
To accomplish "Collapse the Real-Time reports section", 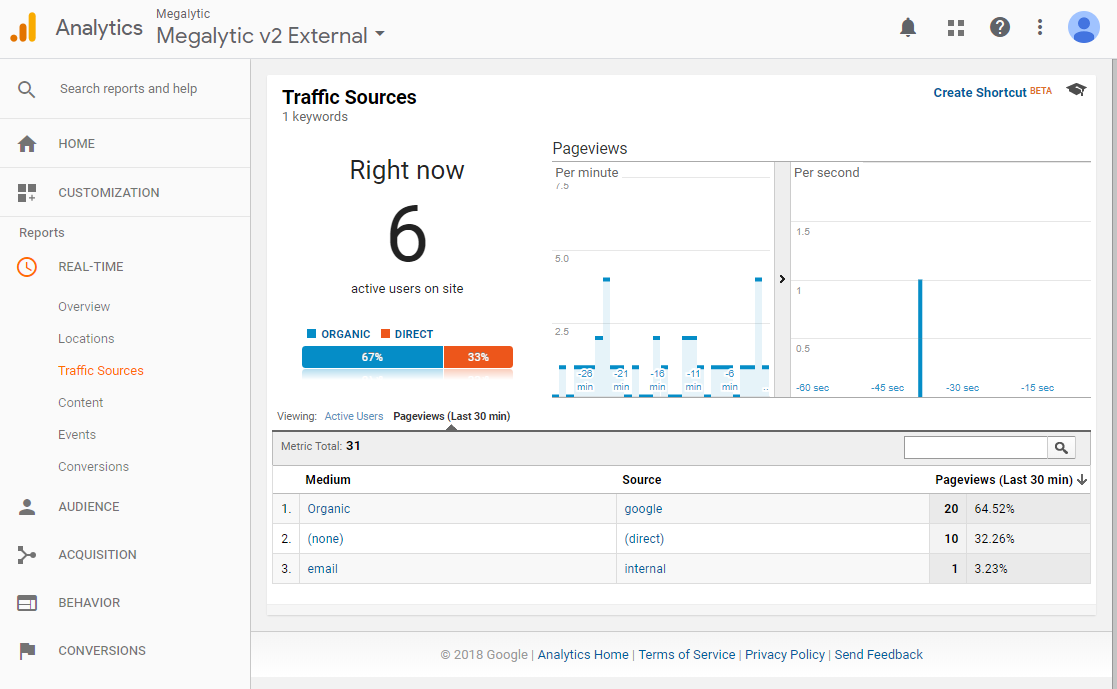I will (x=90, y=267).
